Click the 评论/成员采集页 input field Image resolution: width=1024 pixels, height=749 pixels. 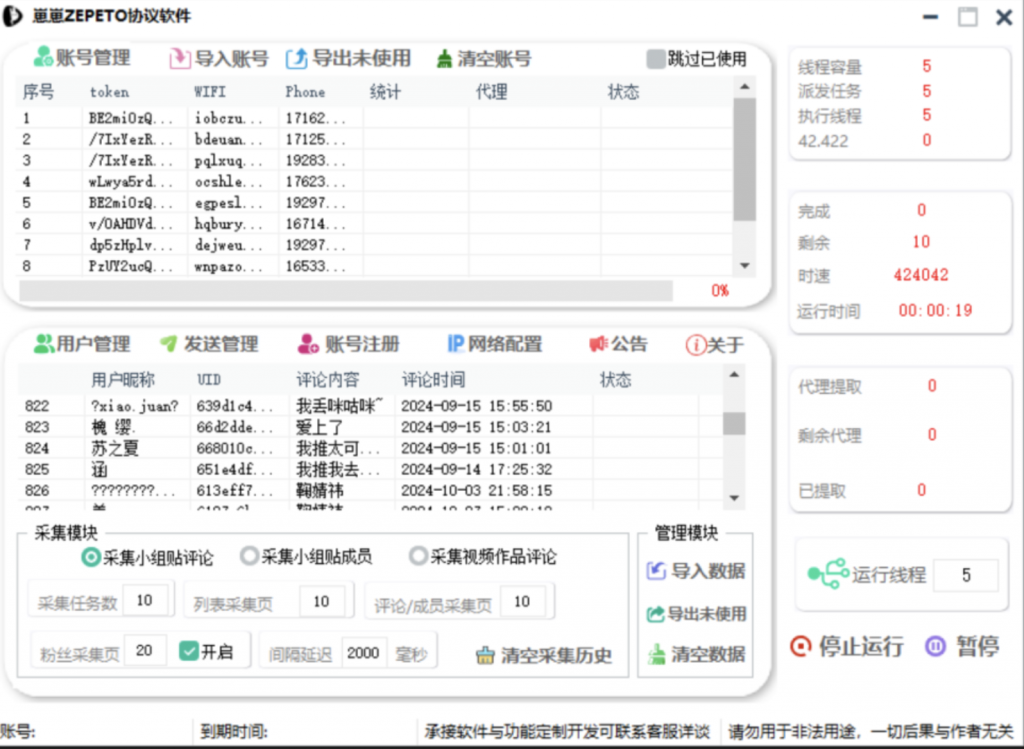522,601
